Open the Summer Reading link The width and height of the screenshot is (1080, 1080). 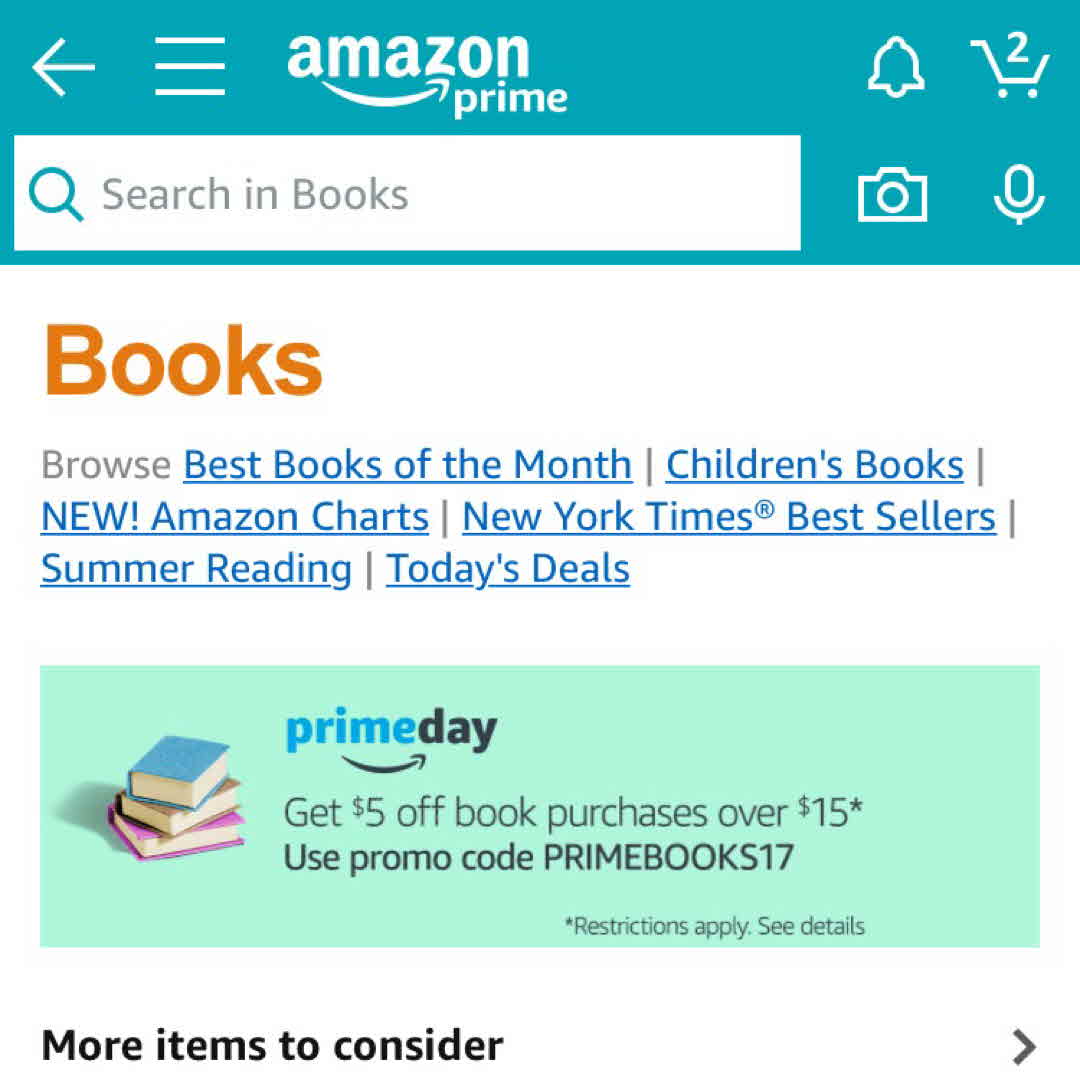point(196,569)
